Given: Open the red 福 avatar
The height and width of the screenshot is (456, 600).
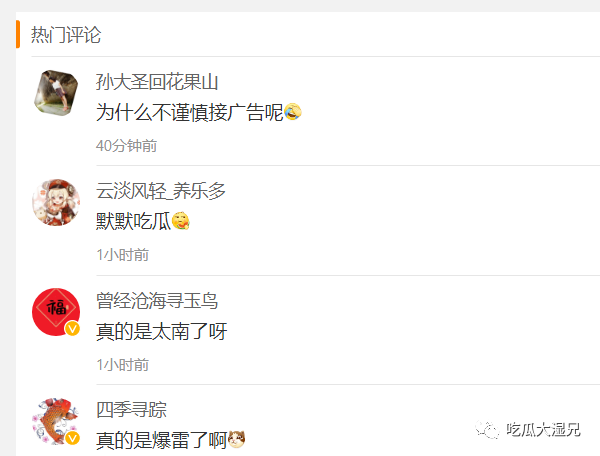Looking at the screenshot, I should (56, 312).
